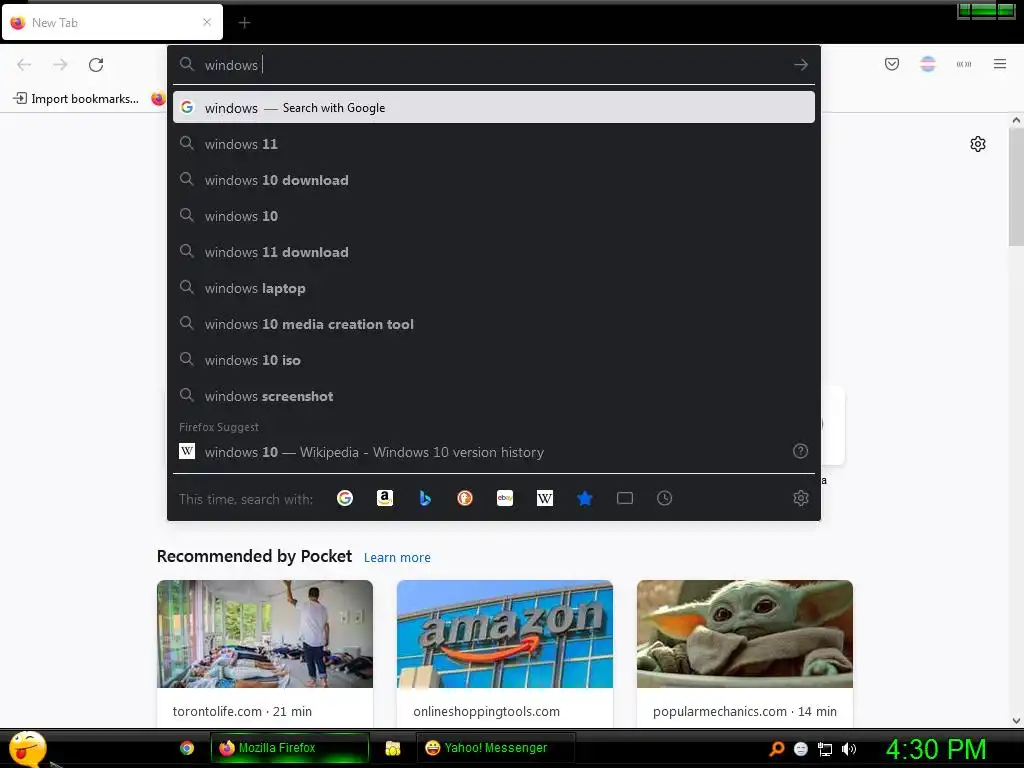Open Baby Yoda popularmechanics article thumbnail
Viewport: 1024px width, 768px height.
pyautogui.click(x=744, y=633)
